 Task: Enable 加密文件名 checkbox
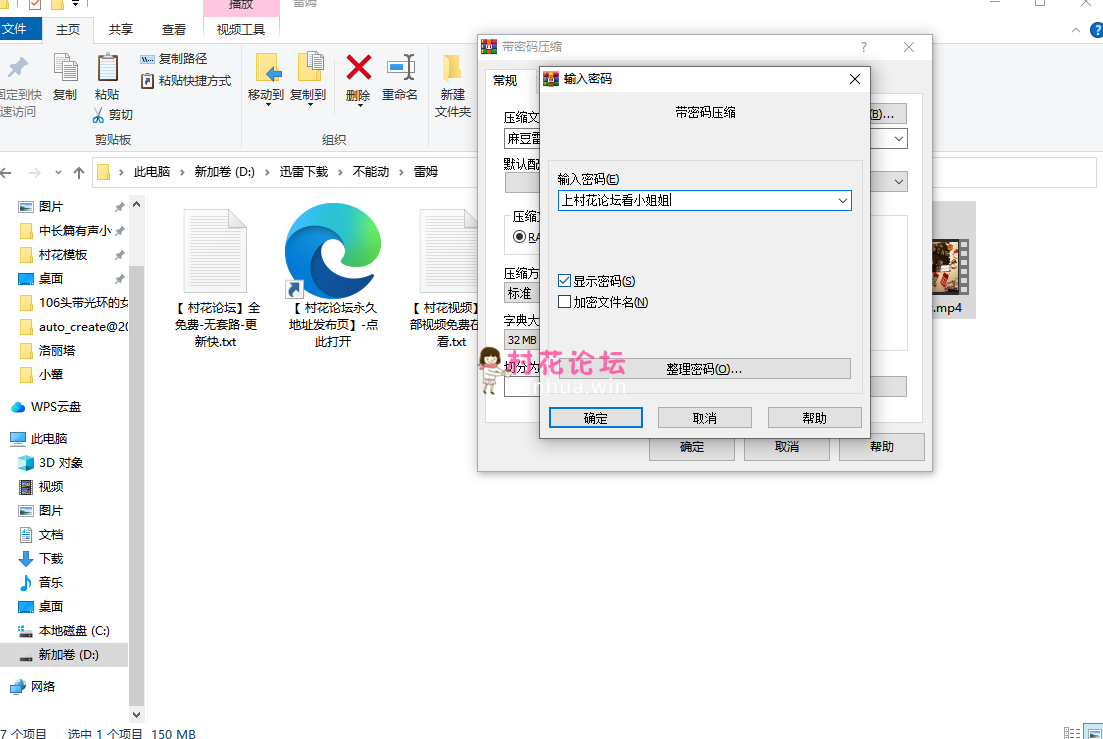[564, 302]
